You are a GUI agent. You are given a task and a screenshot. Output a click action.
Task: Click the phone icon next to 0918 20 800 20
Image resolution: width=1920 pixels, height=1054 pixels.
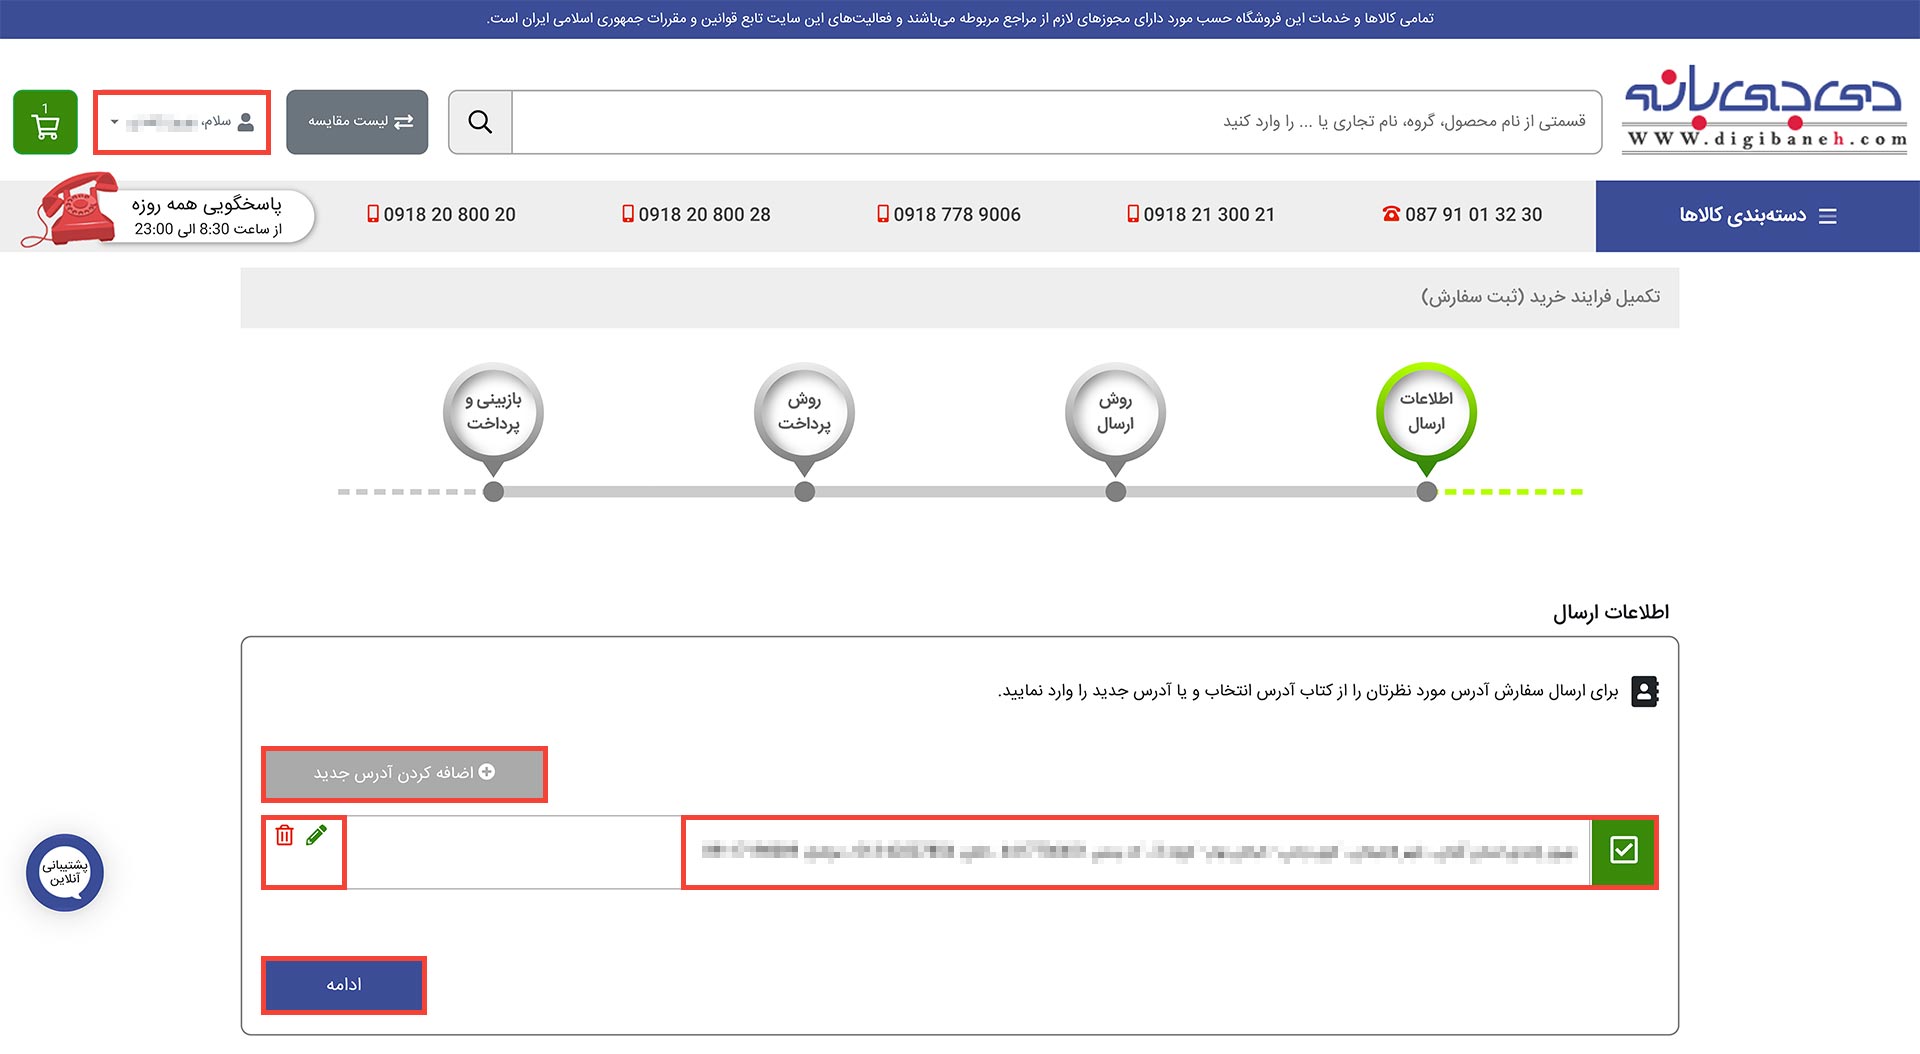pos(372,214)
